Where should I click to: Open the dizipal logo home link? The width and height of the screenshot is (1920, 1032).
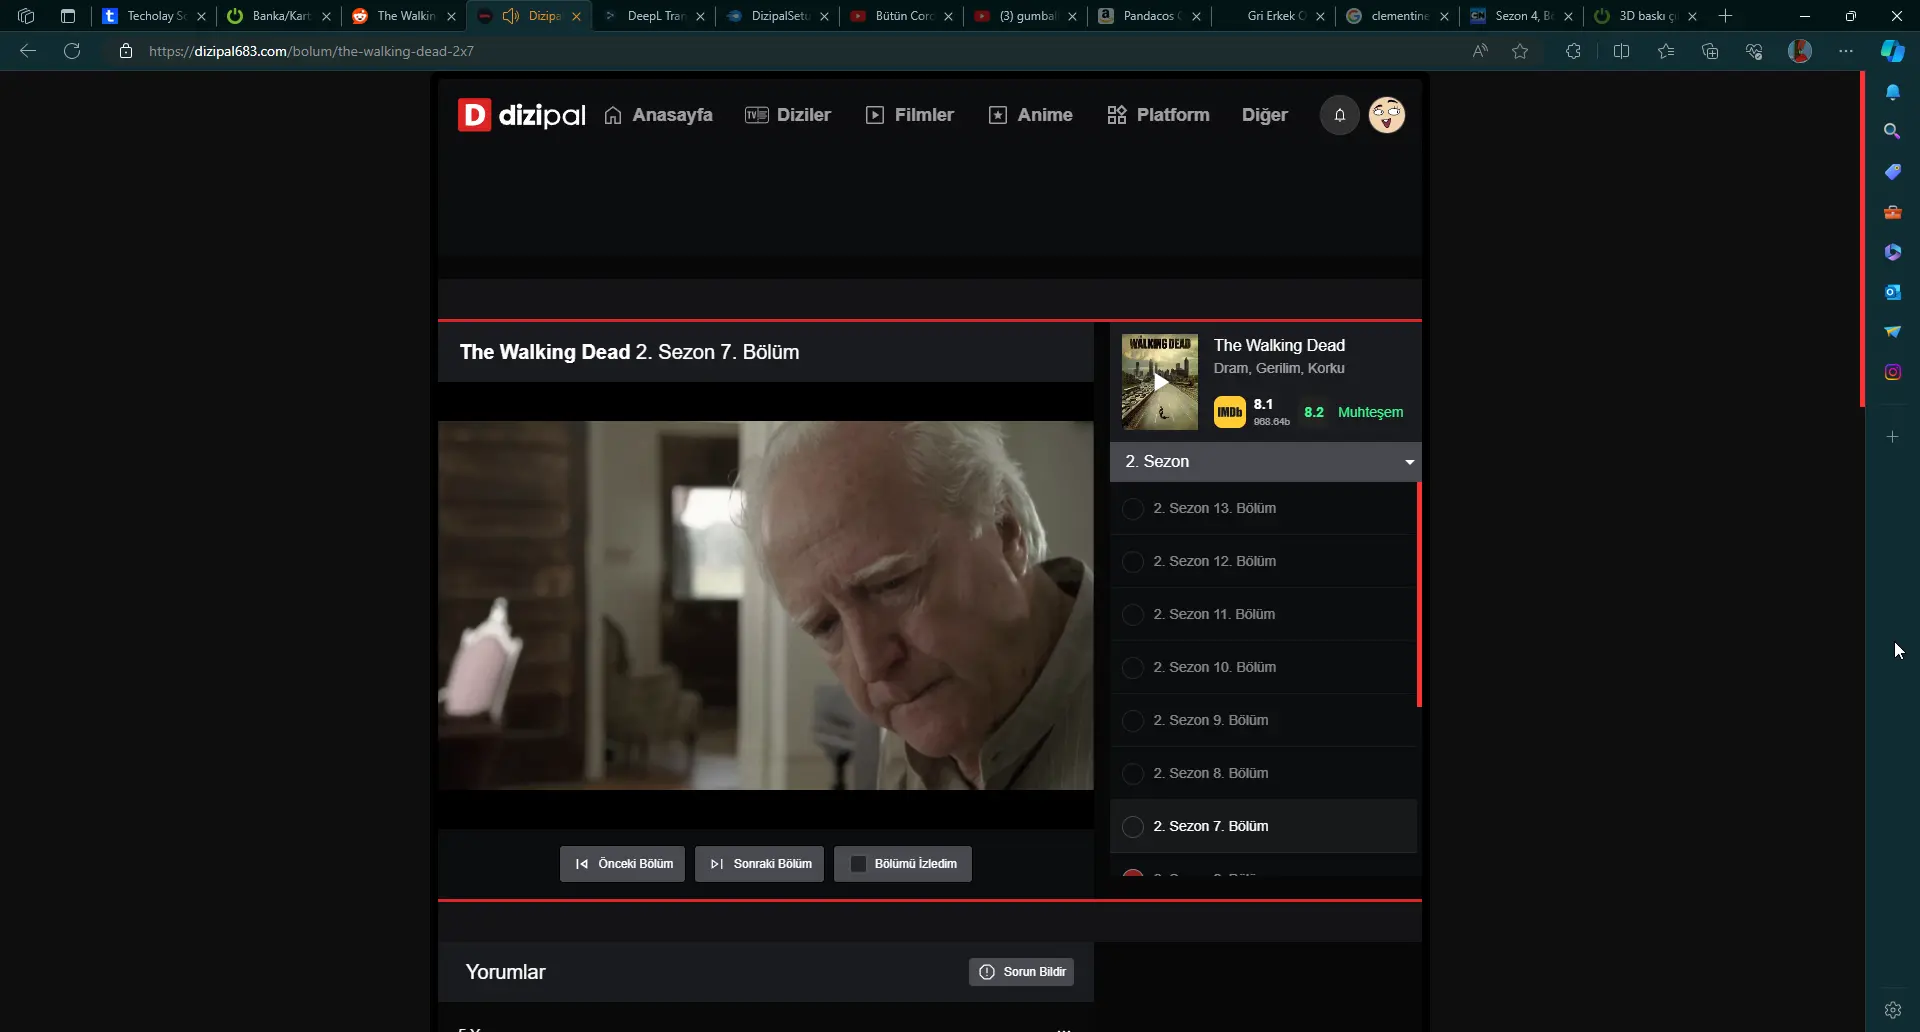pos(521,115)
